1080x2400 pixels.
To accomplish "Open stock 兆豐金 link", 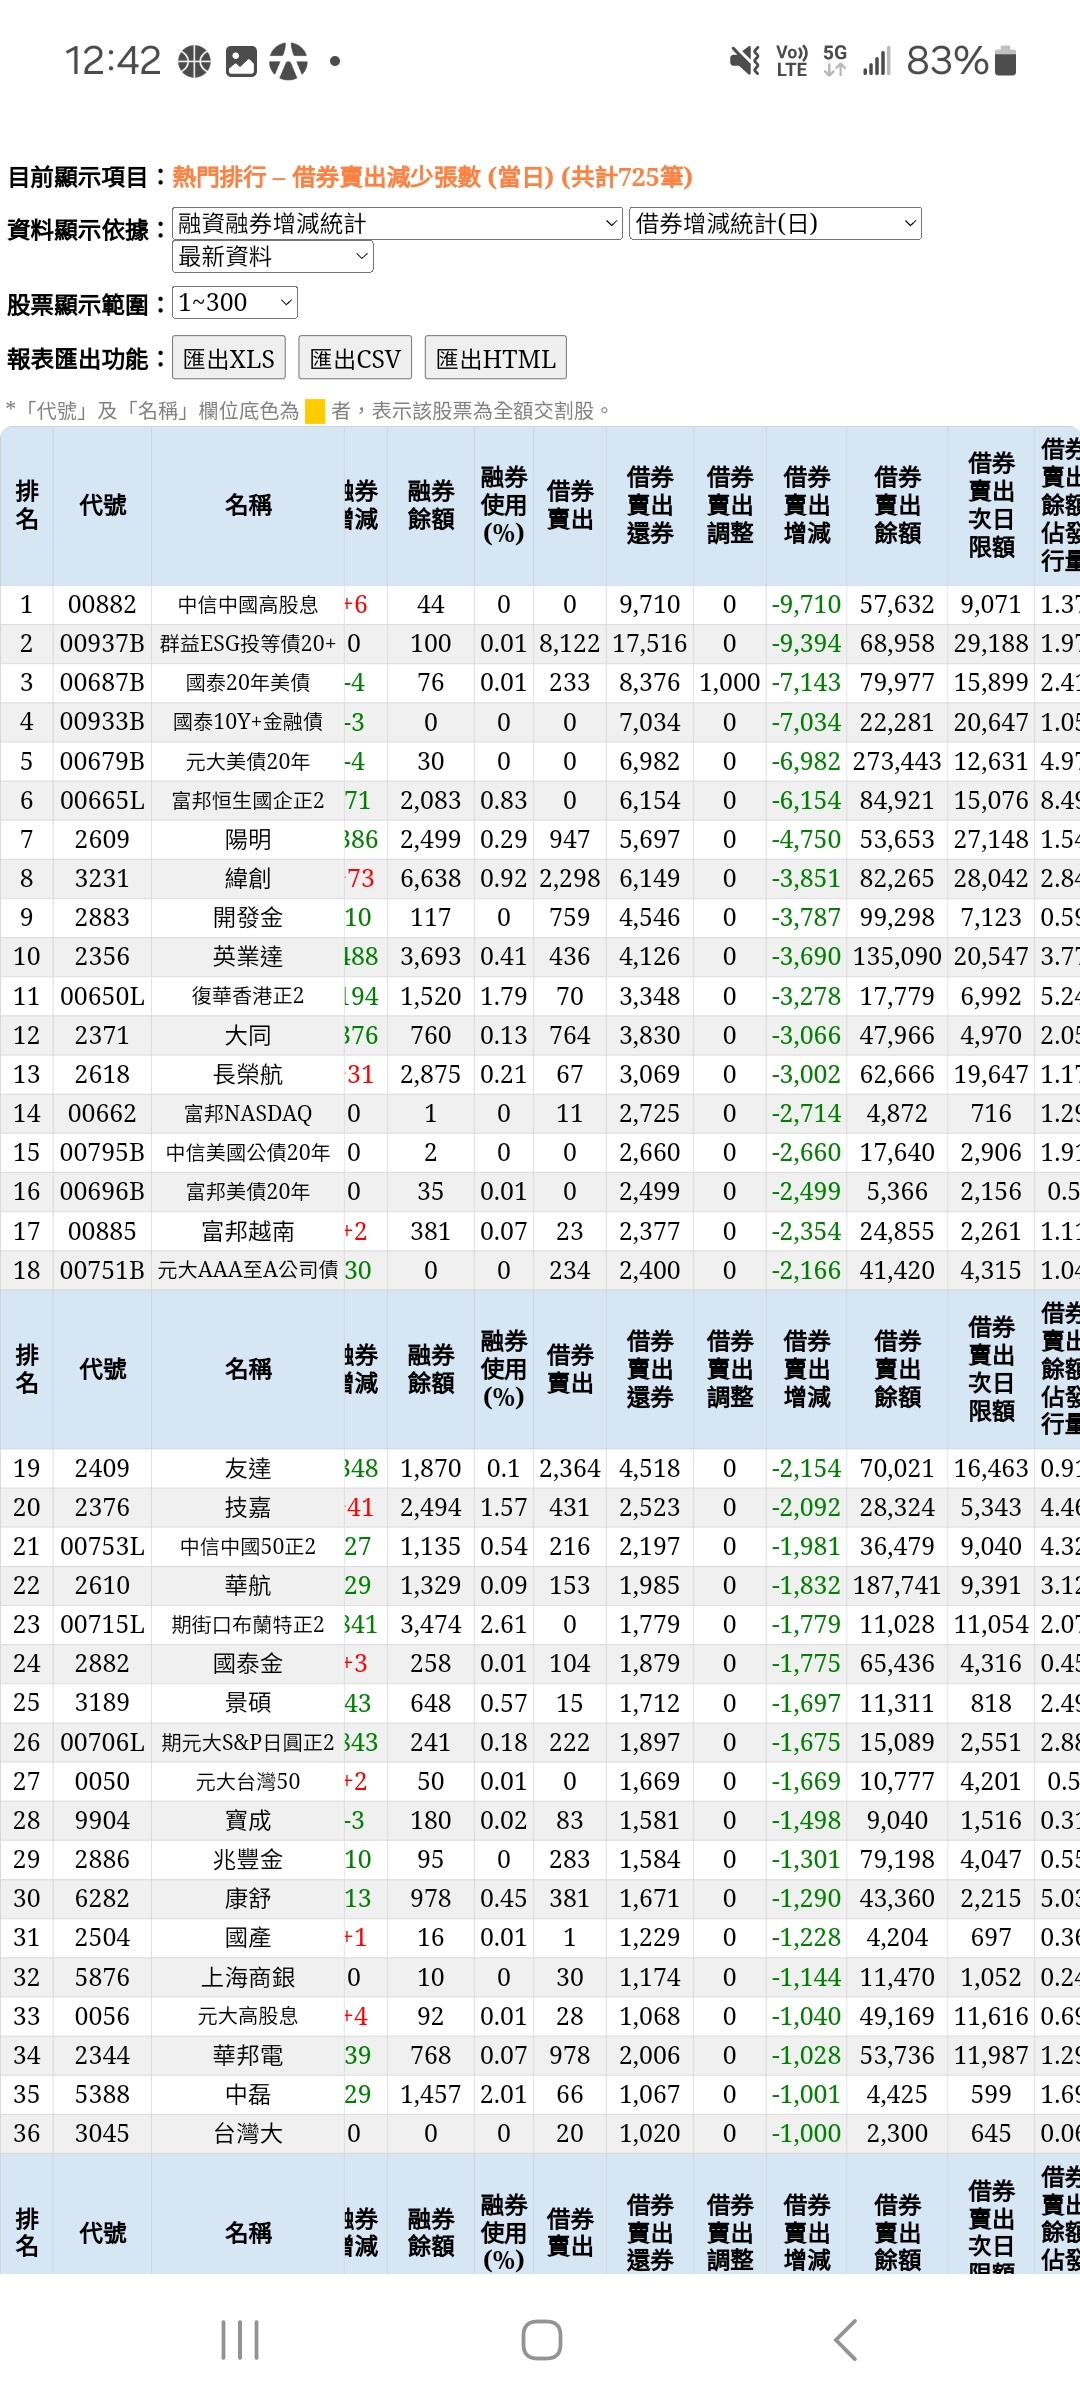I will [248, 1860].
